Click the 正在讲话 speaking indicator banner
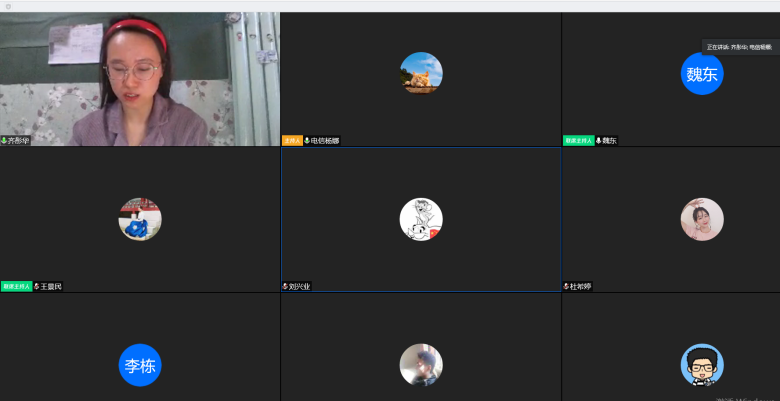780x401 pixels. point(740,47)
